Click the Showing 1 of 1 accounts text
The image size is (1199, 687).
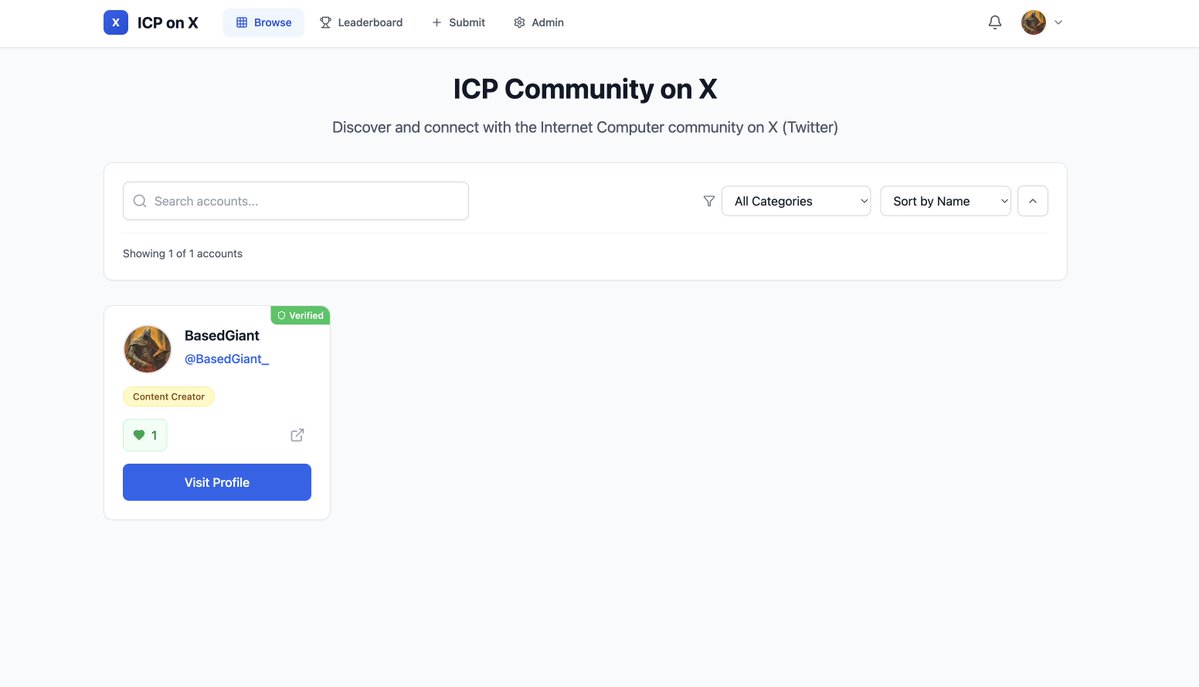[183, 253]
